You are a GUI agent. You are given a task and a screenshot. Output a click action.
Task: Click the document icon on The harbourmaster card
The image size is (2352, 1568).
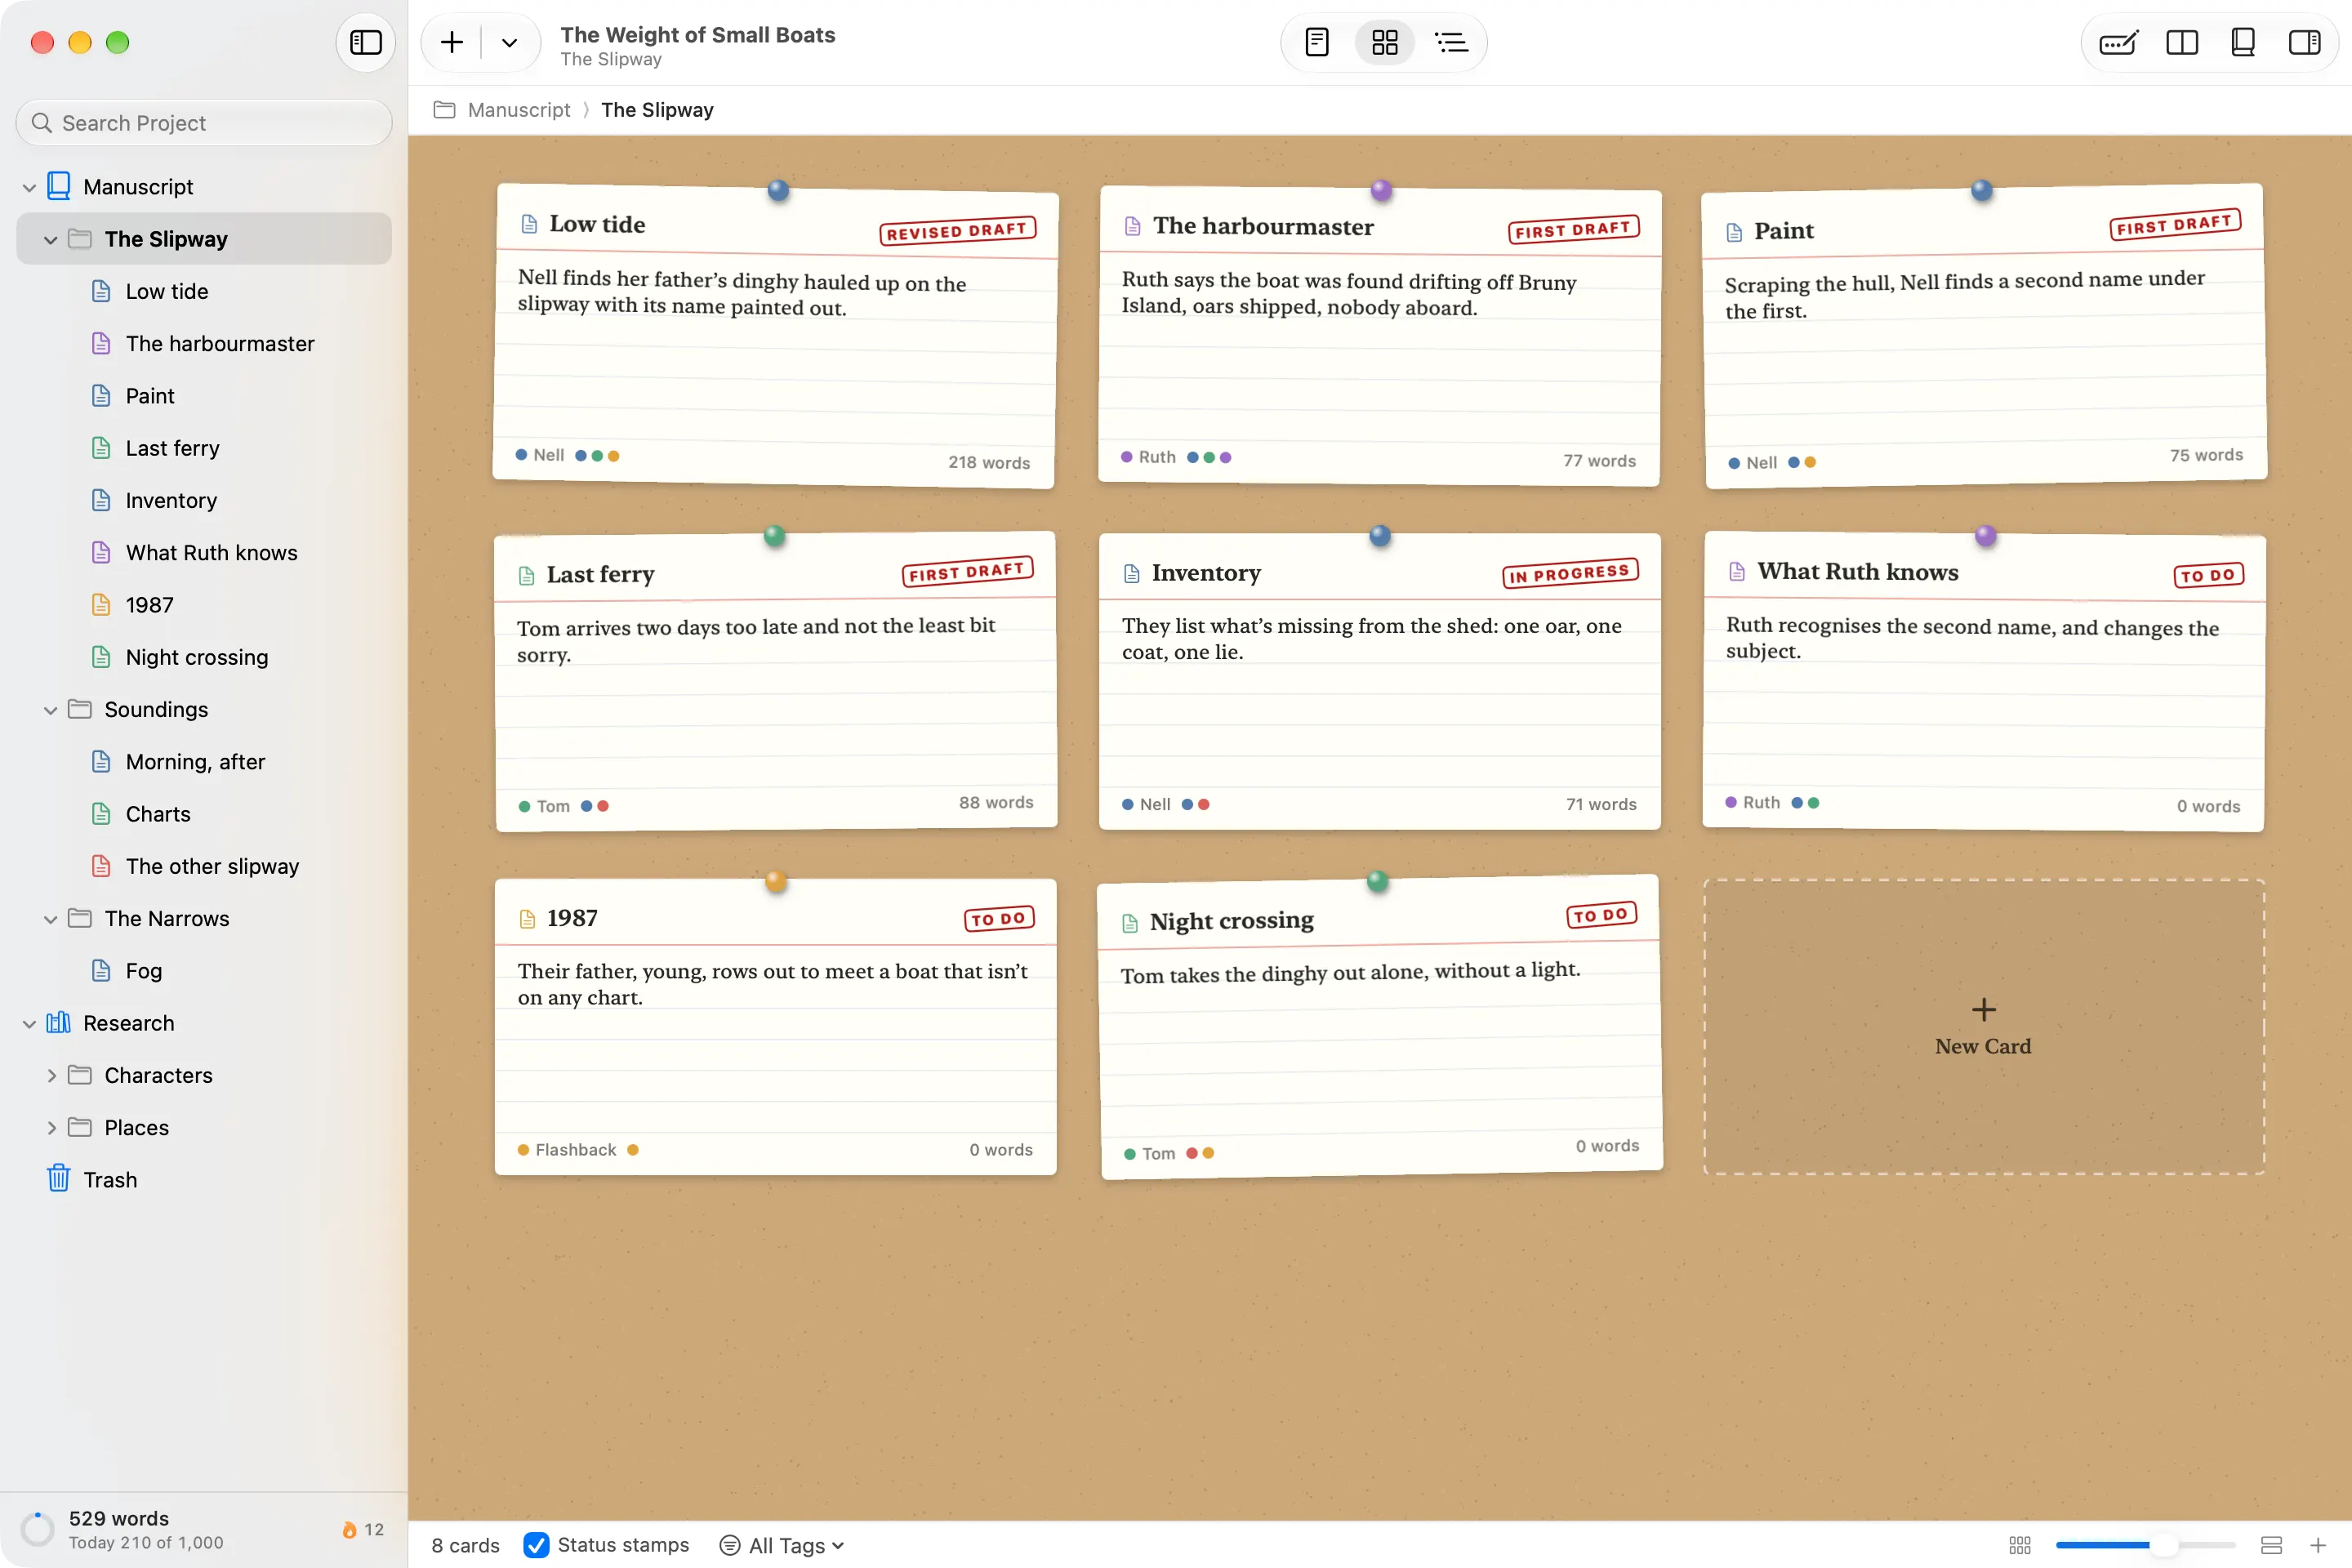(1132, 226)
